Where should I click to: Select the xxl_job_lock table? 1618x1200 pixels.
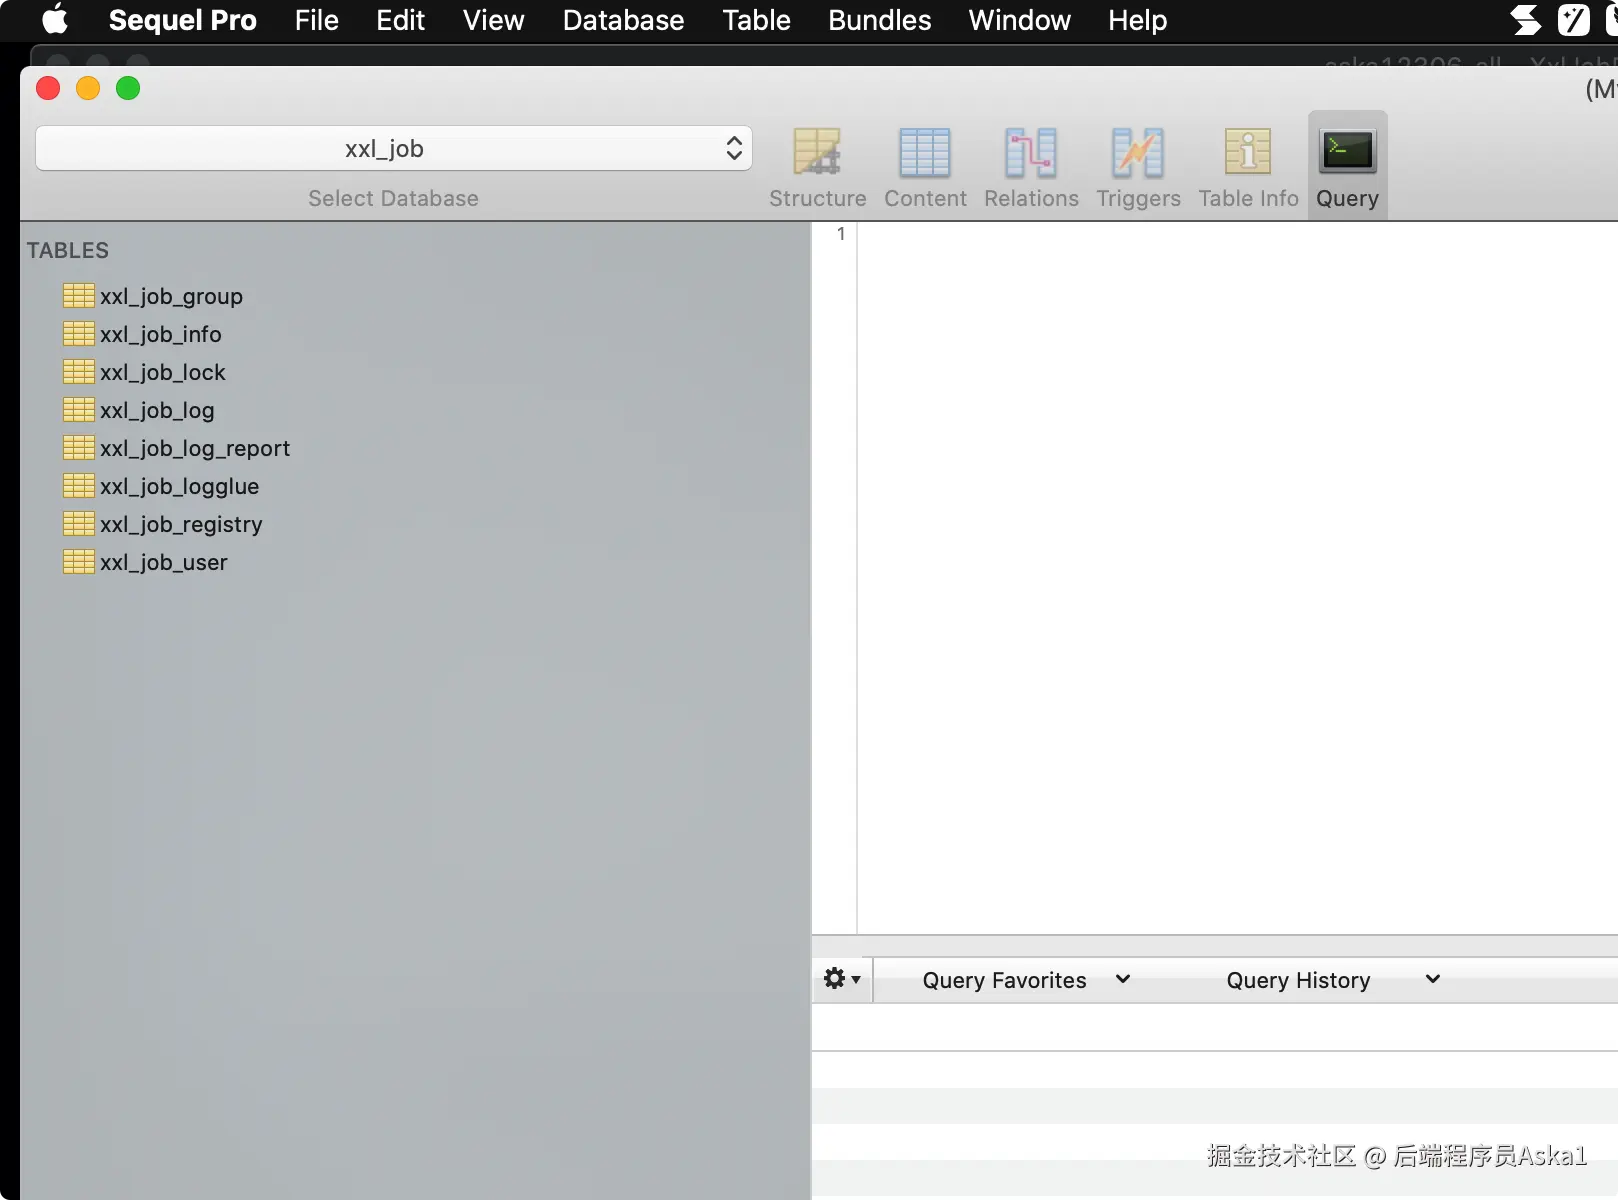tap(163, 372)
